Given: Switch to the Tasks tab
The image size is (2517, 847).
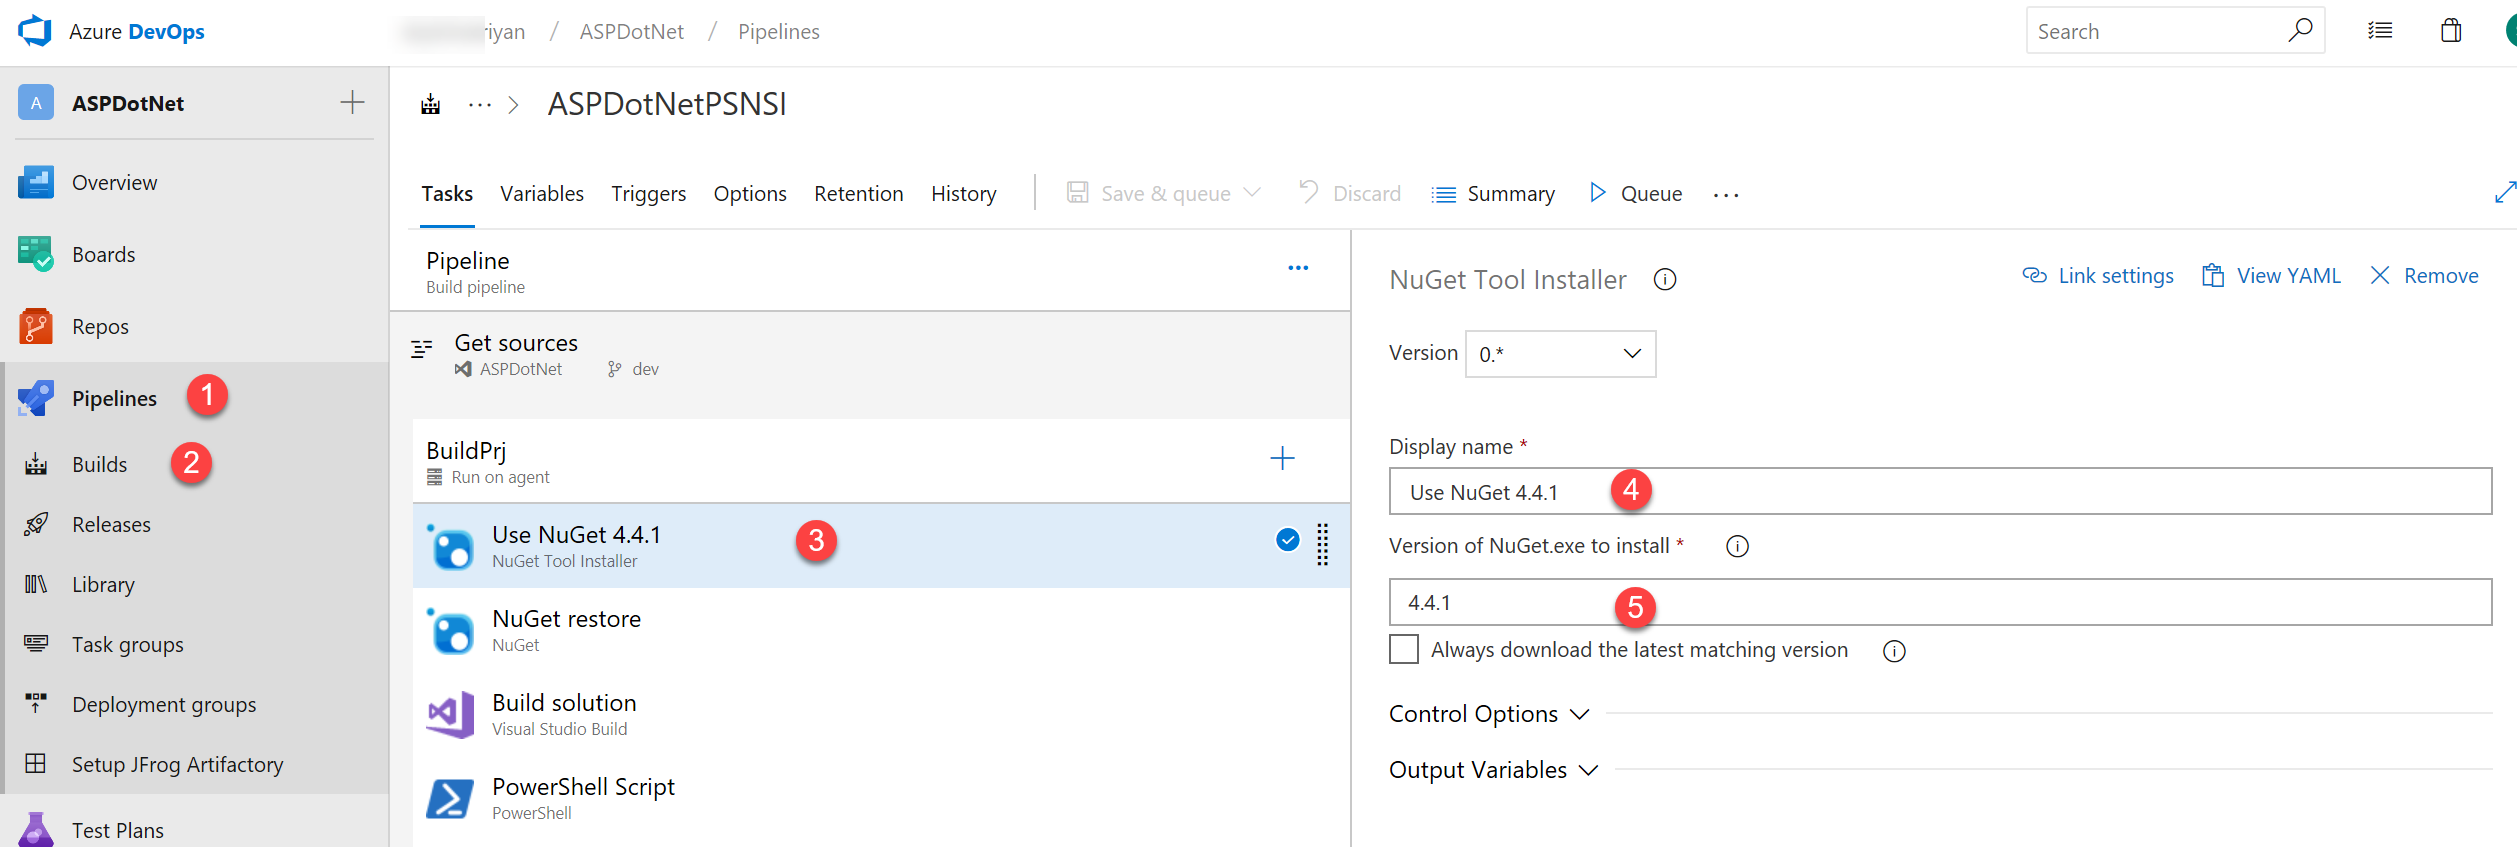Looking at the screenshot, I should 447,194.
